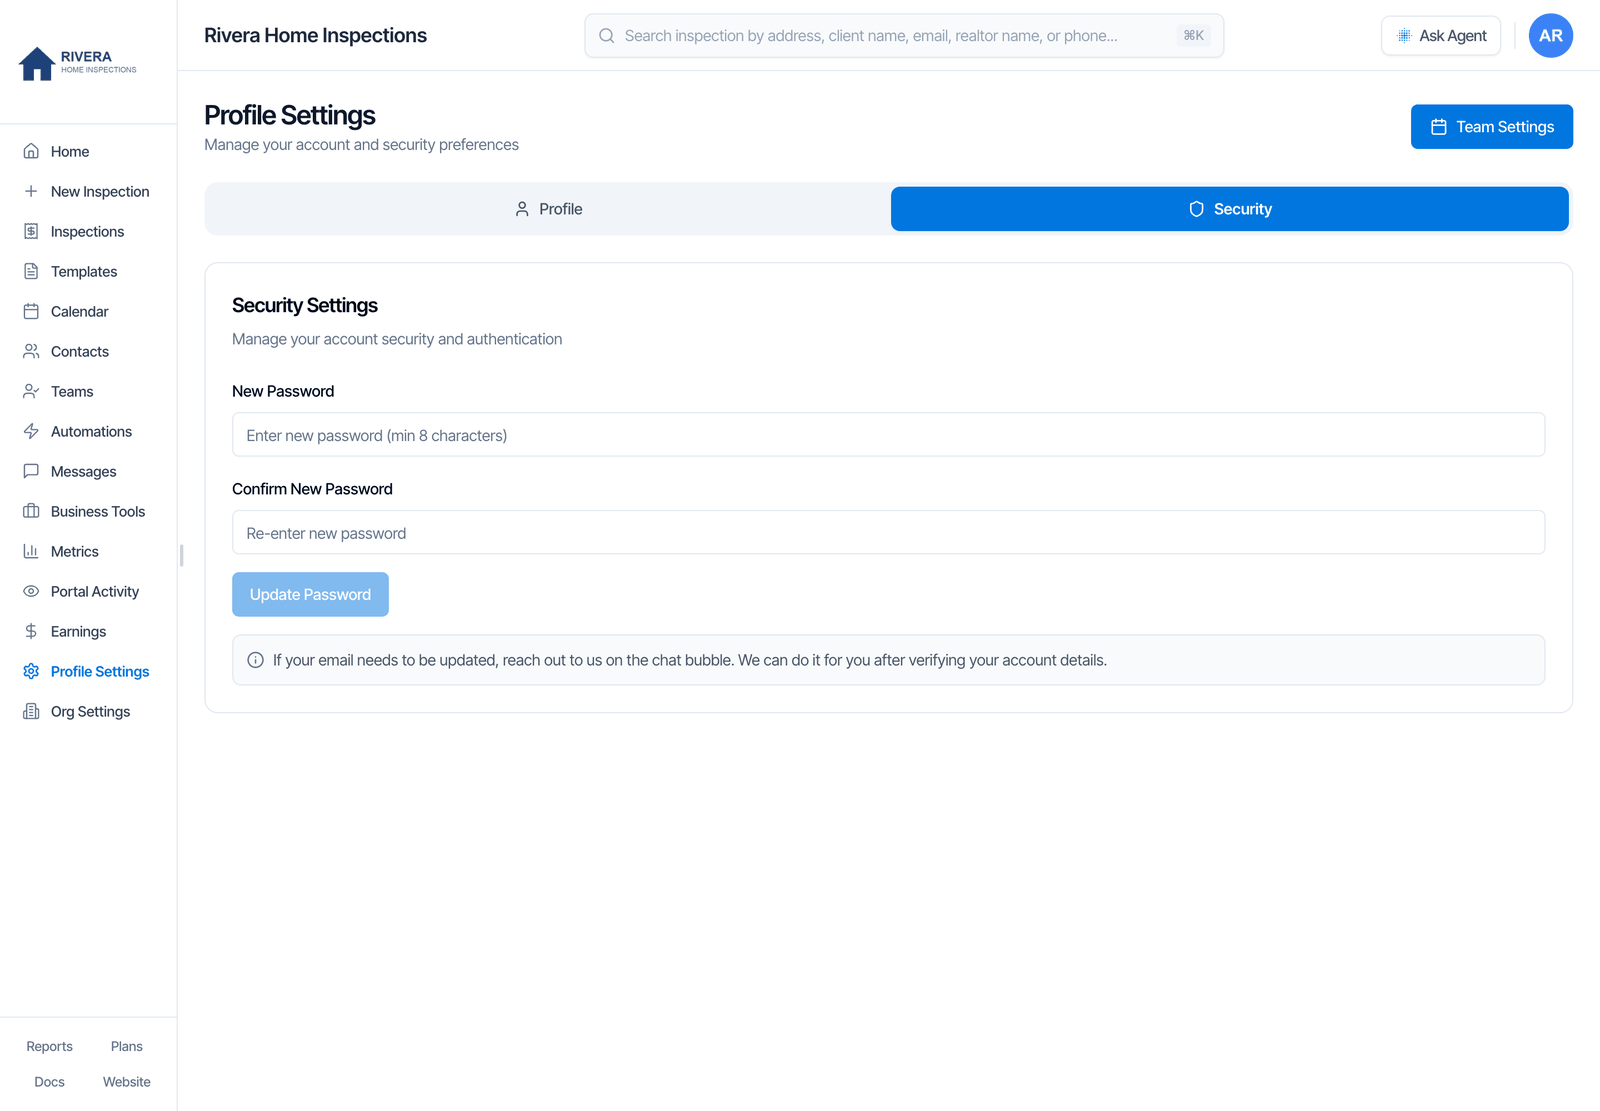Click the 'Rivera Home Inspections' header title
The height and width of the screenshot is (1111, 1600).
pos(315,35)
